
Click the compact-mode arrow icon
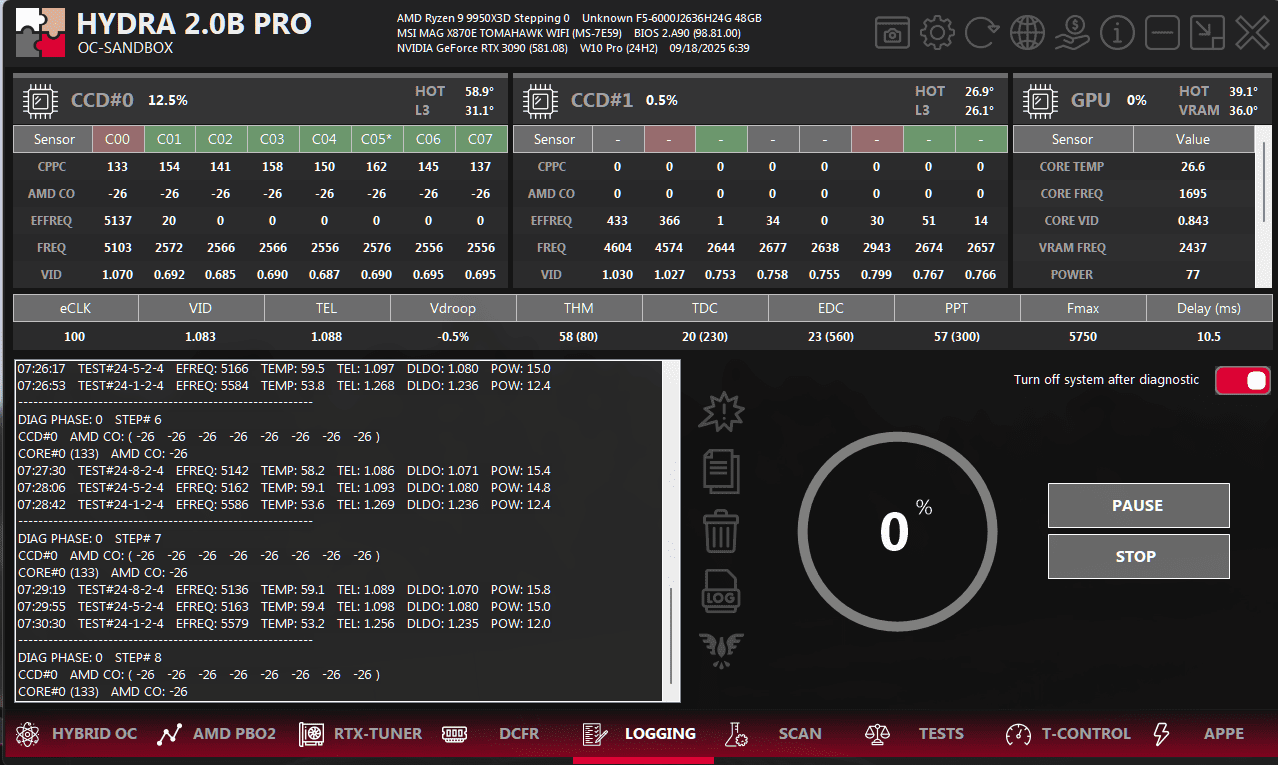1208,33
